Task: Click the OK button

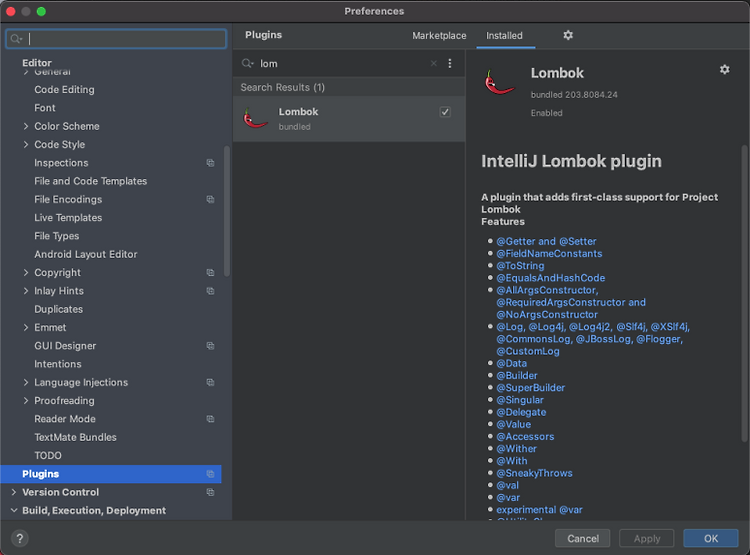Action: coord(711,538)
